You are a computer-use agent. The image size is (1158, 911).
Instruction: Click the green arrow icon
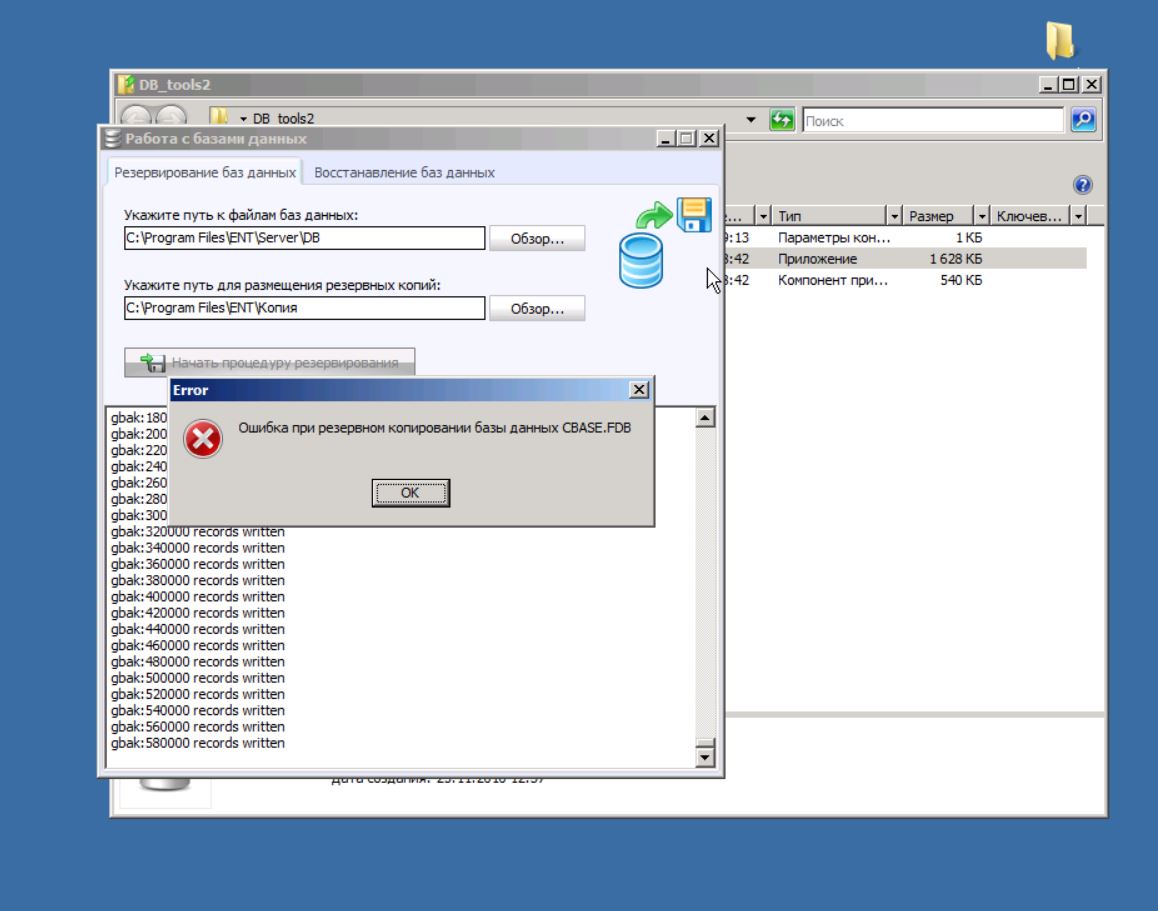coord(654,216)
